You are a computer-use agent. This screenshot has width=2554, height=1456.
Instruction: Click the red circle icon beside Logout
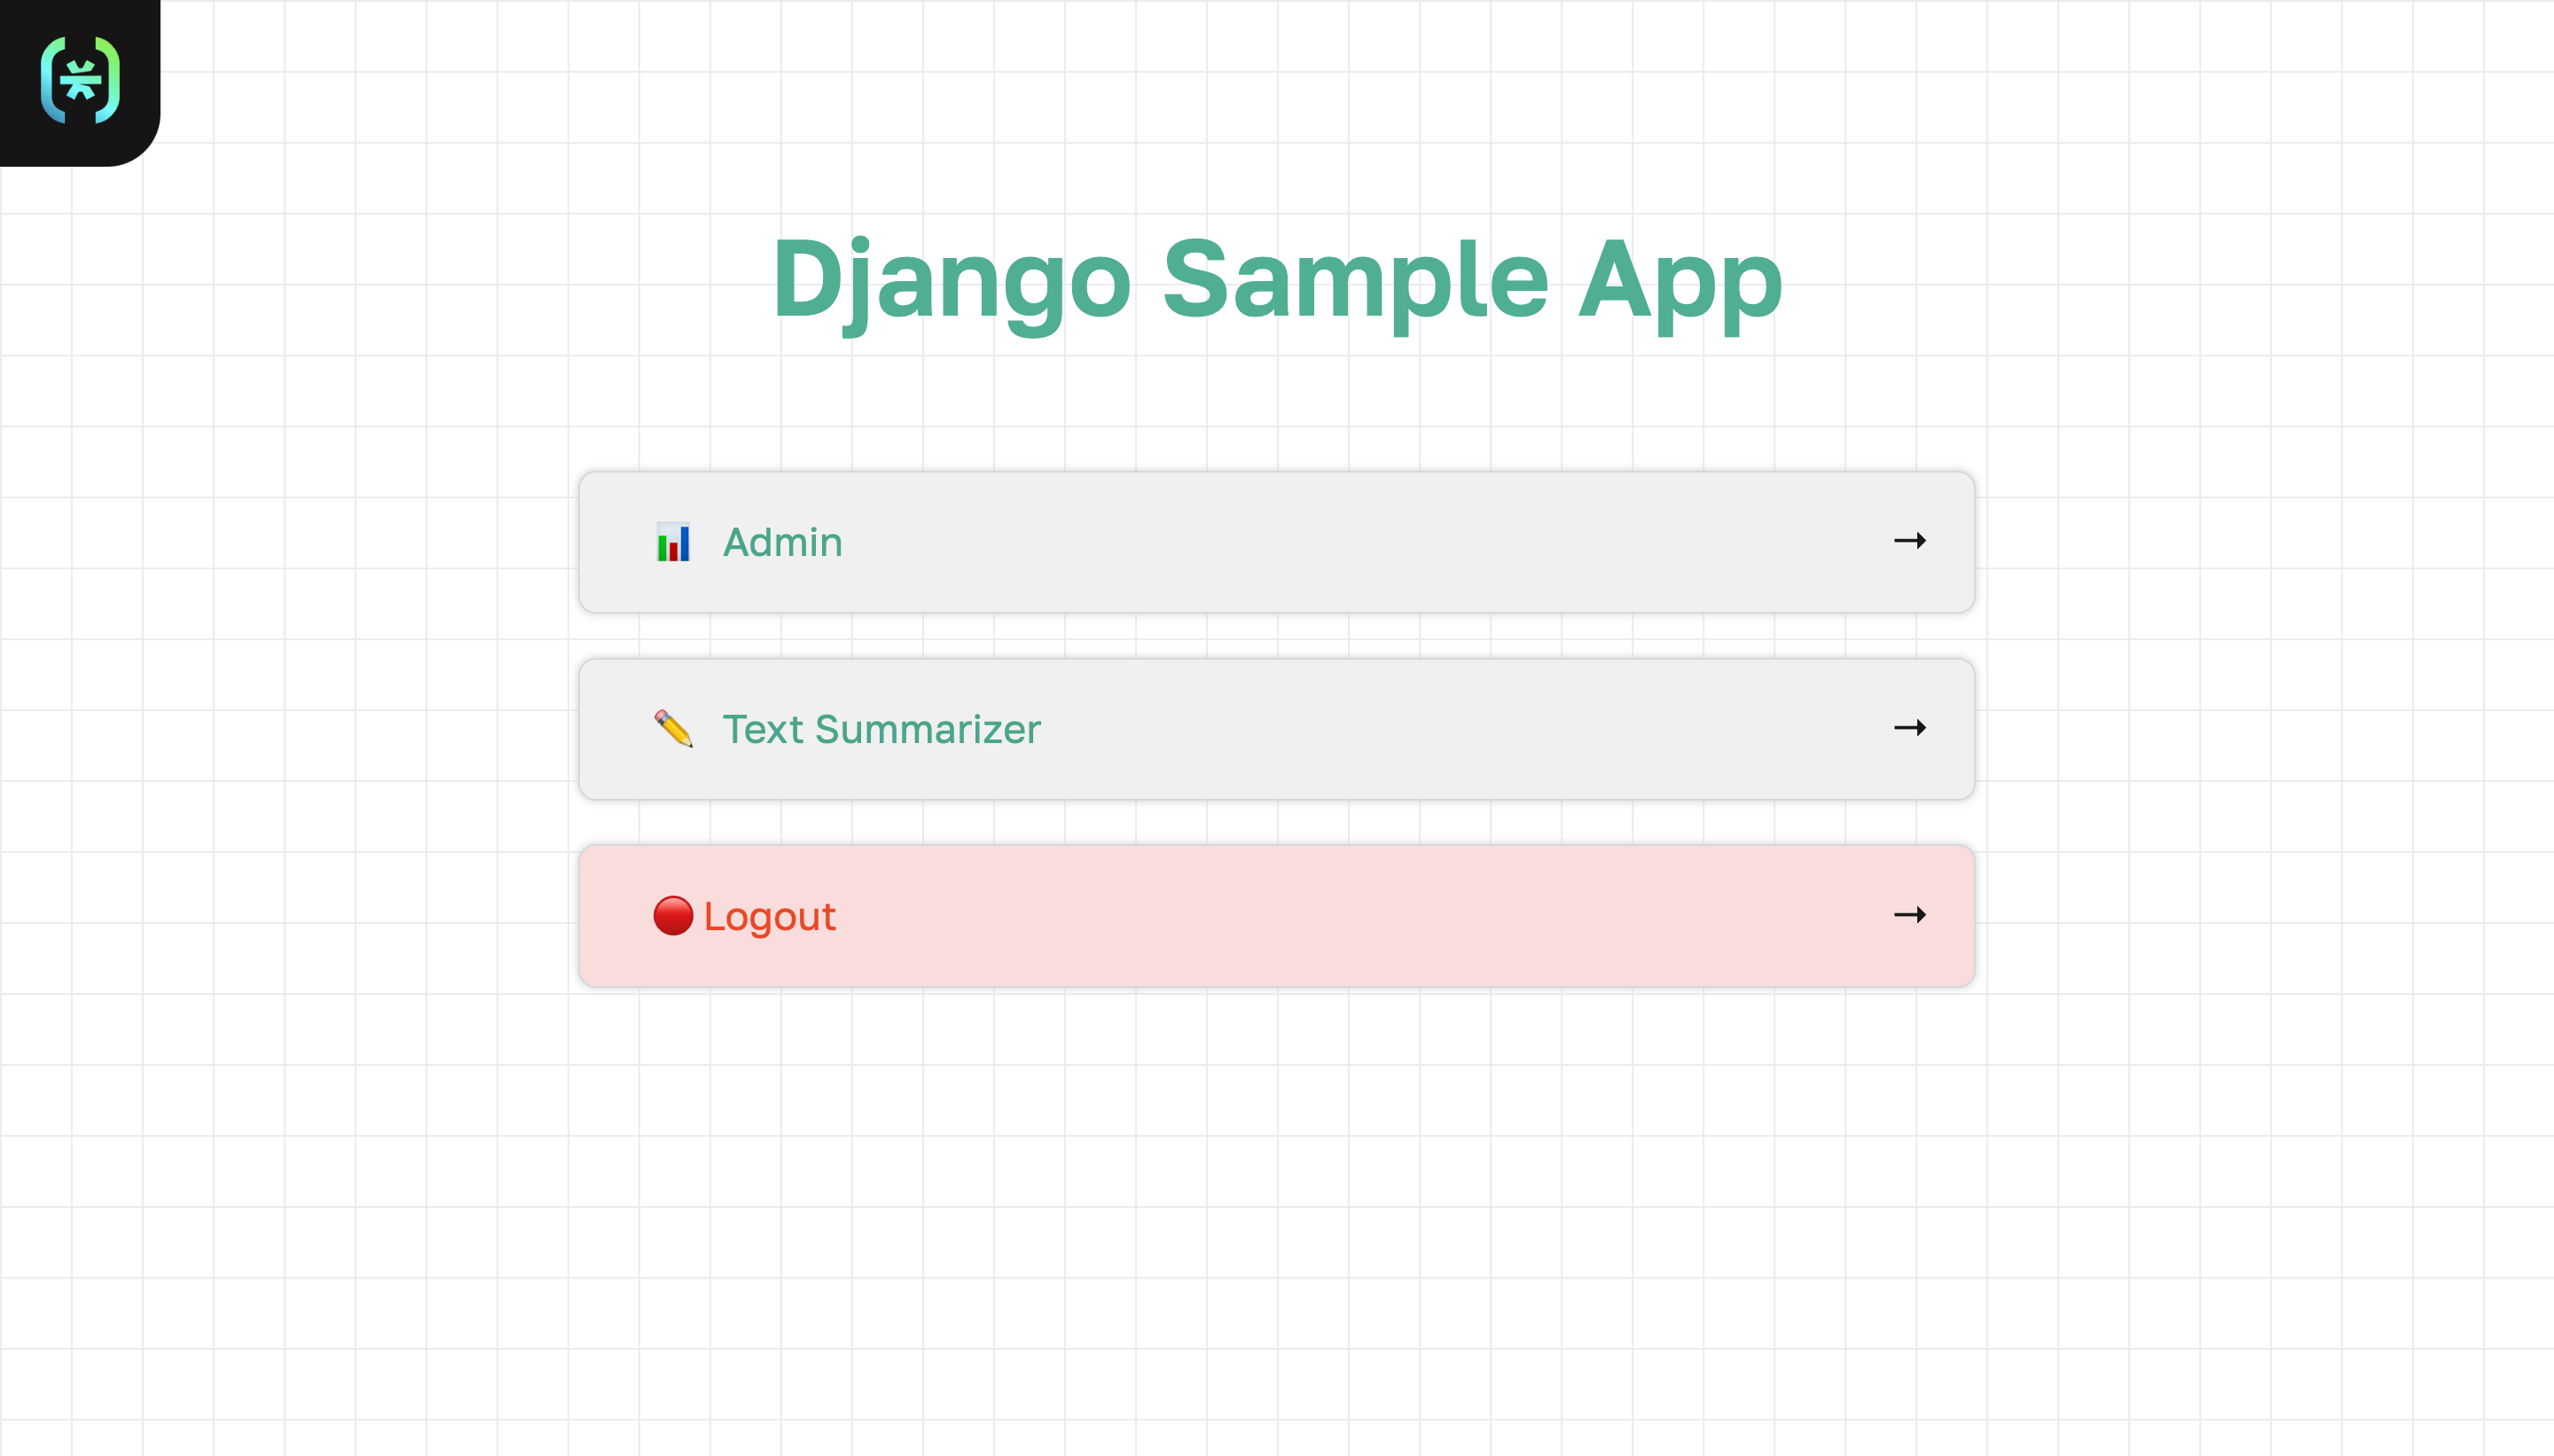pyautogui.click(x=673, y=916)
